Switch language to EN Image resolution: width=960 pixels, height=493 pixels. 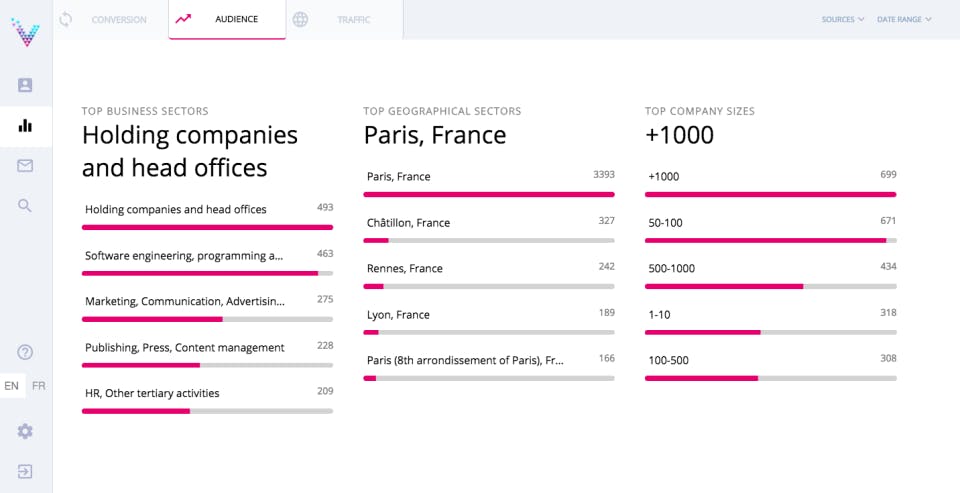tap(12, 386)
